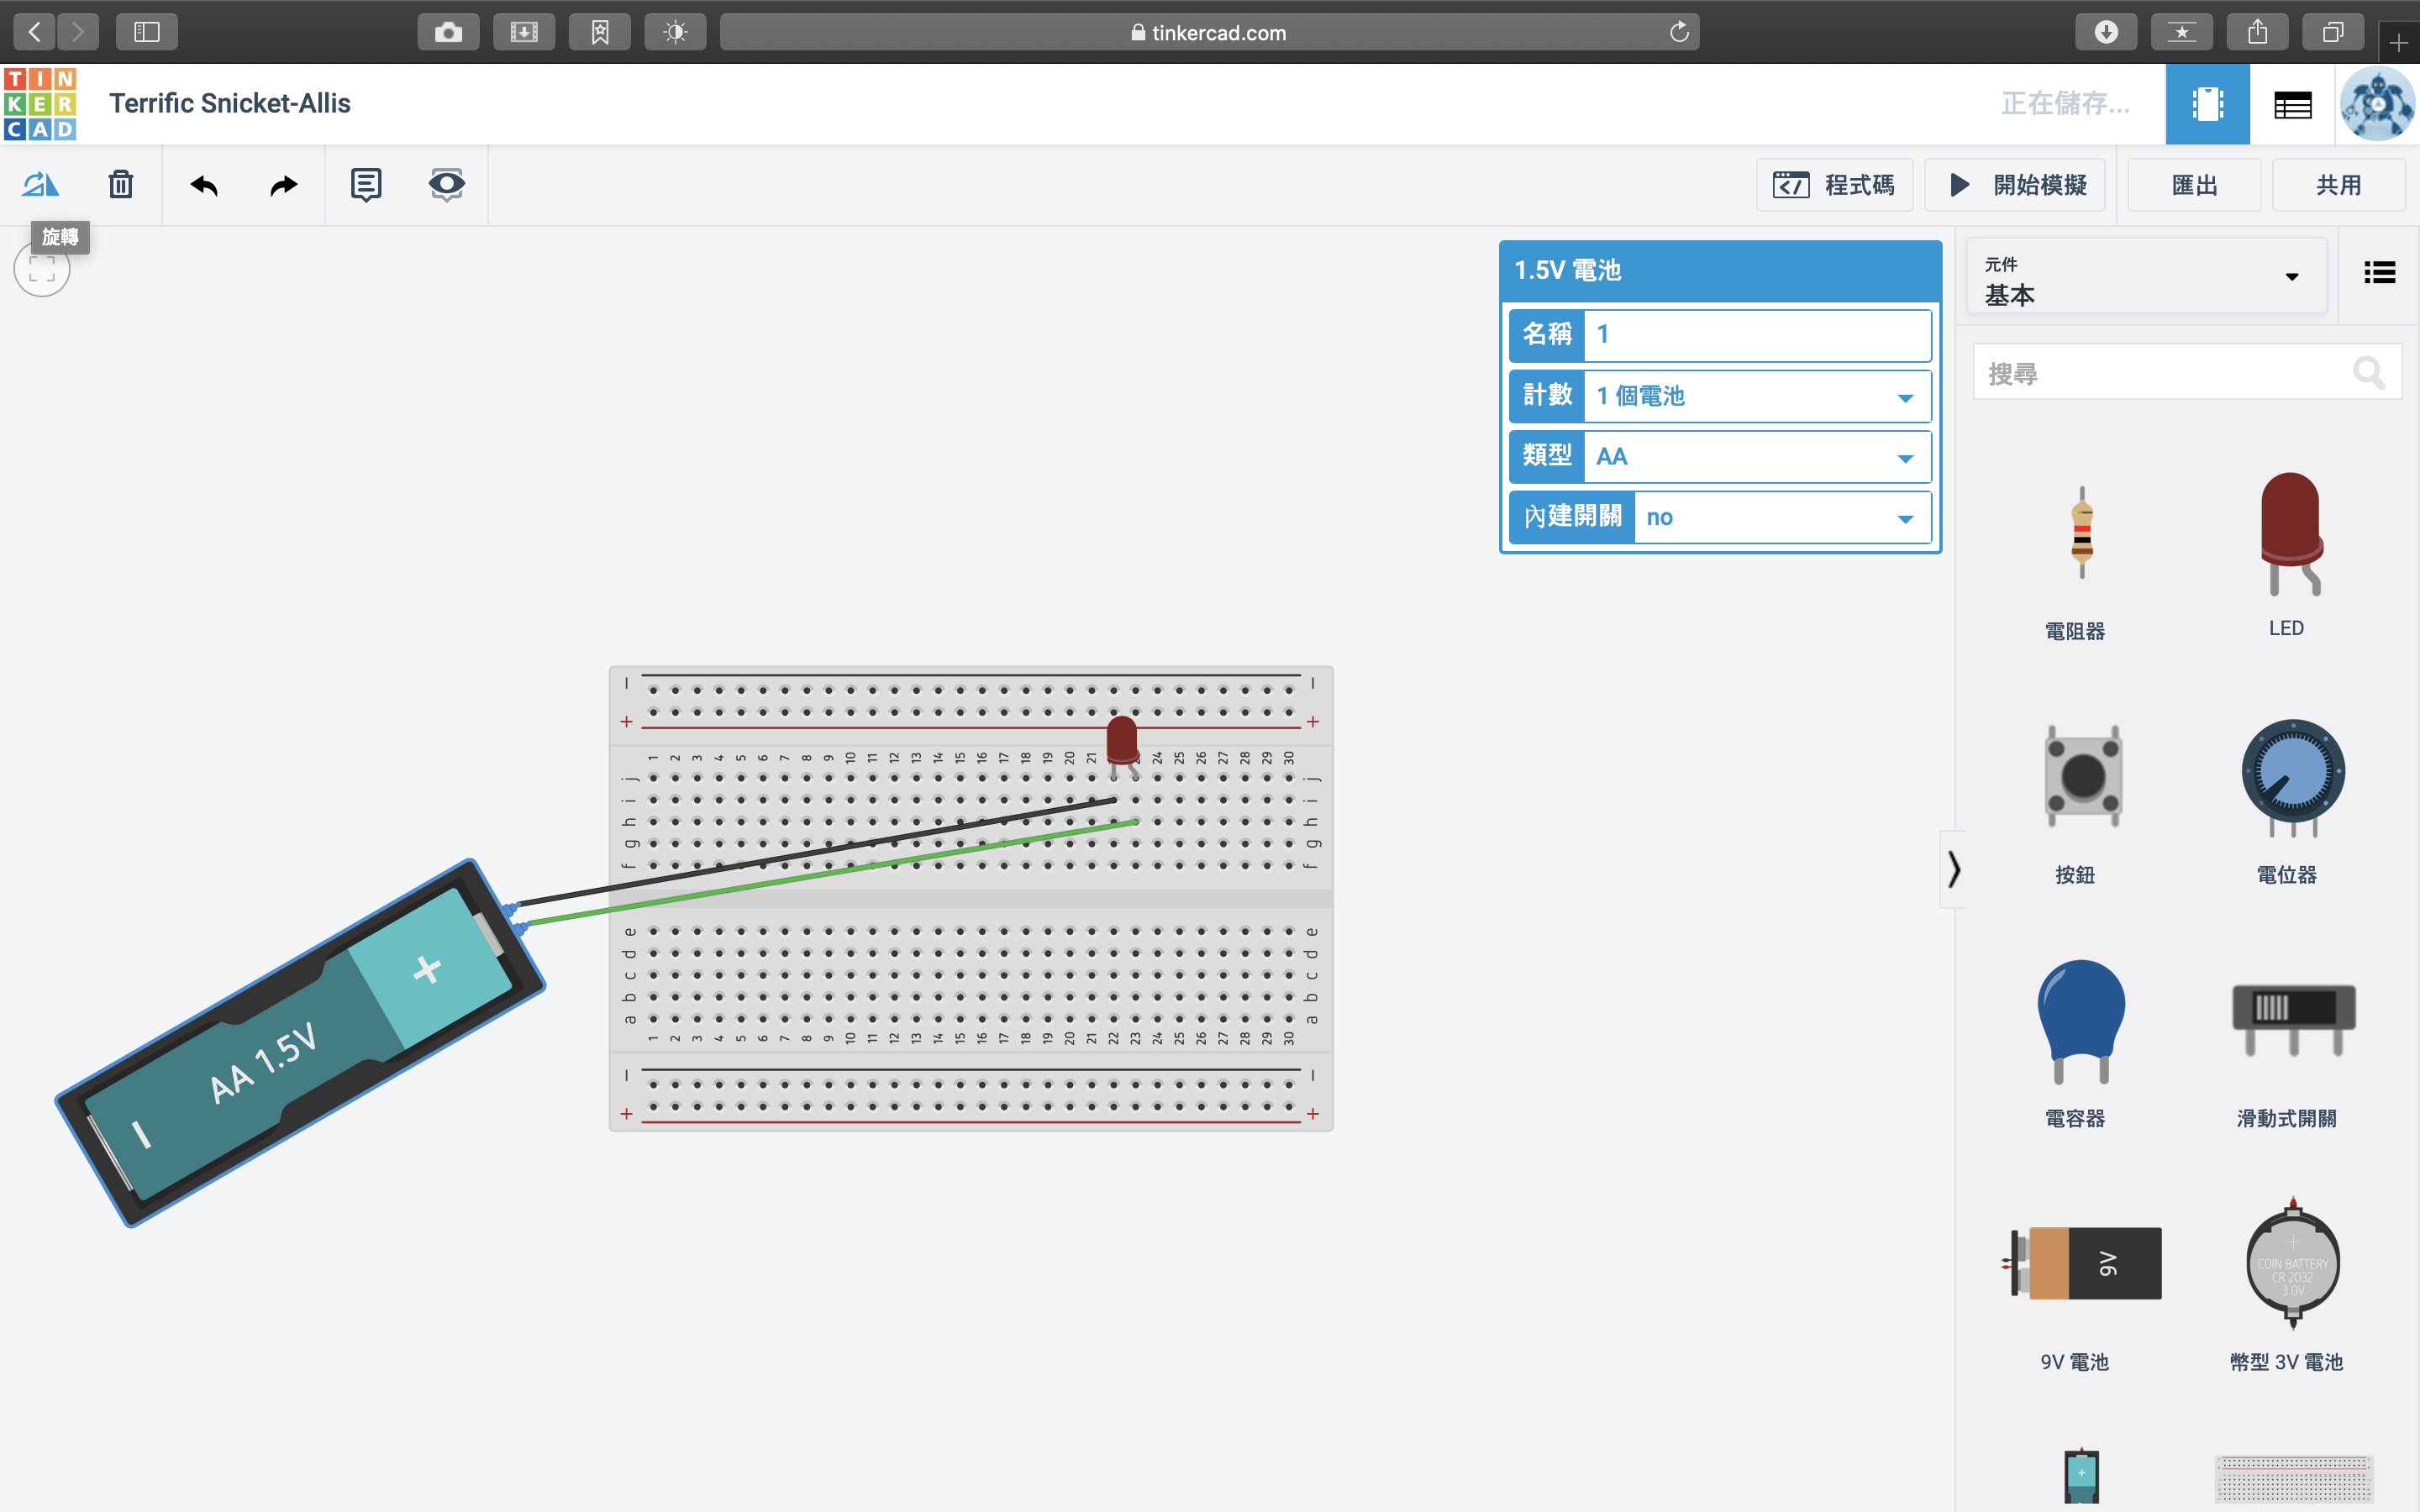The image size is (2420, 1512).
Task: Click 開始模擬 start simulation button
Action: (x=2015, y=185)
